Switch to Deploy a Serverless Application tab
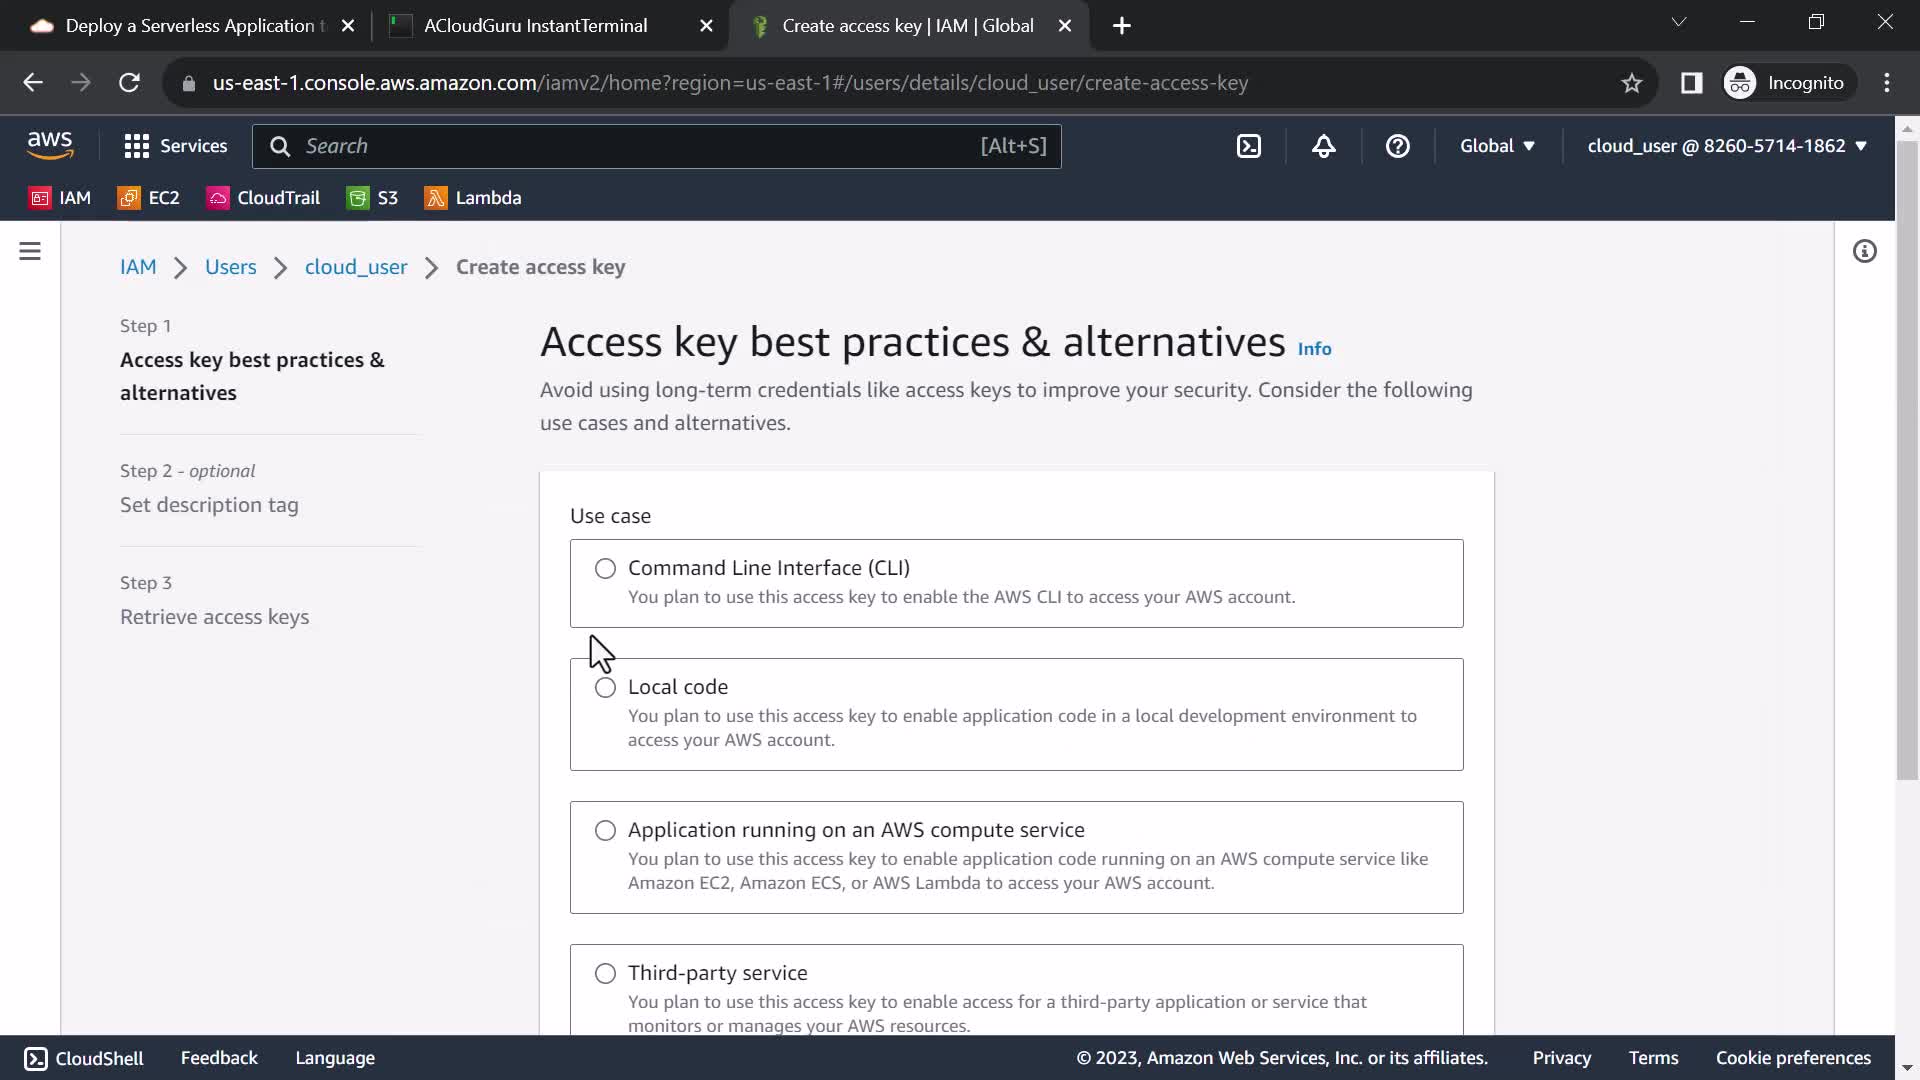Viewport: 1920px width, 1080px height. 190,26
